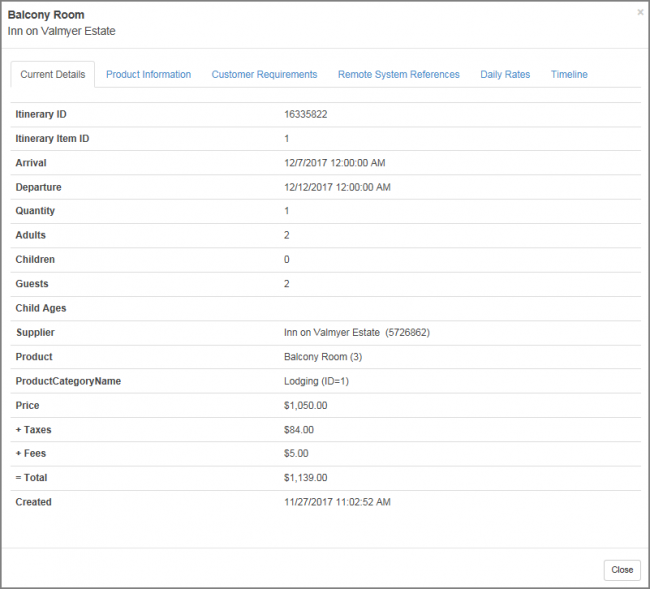This screenshot has height=589, width=650.
Task: Click the Departure date 12/12/2017 value
Action: click(x=337, y=187)
